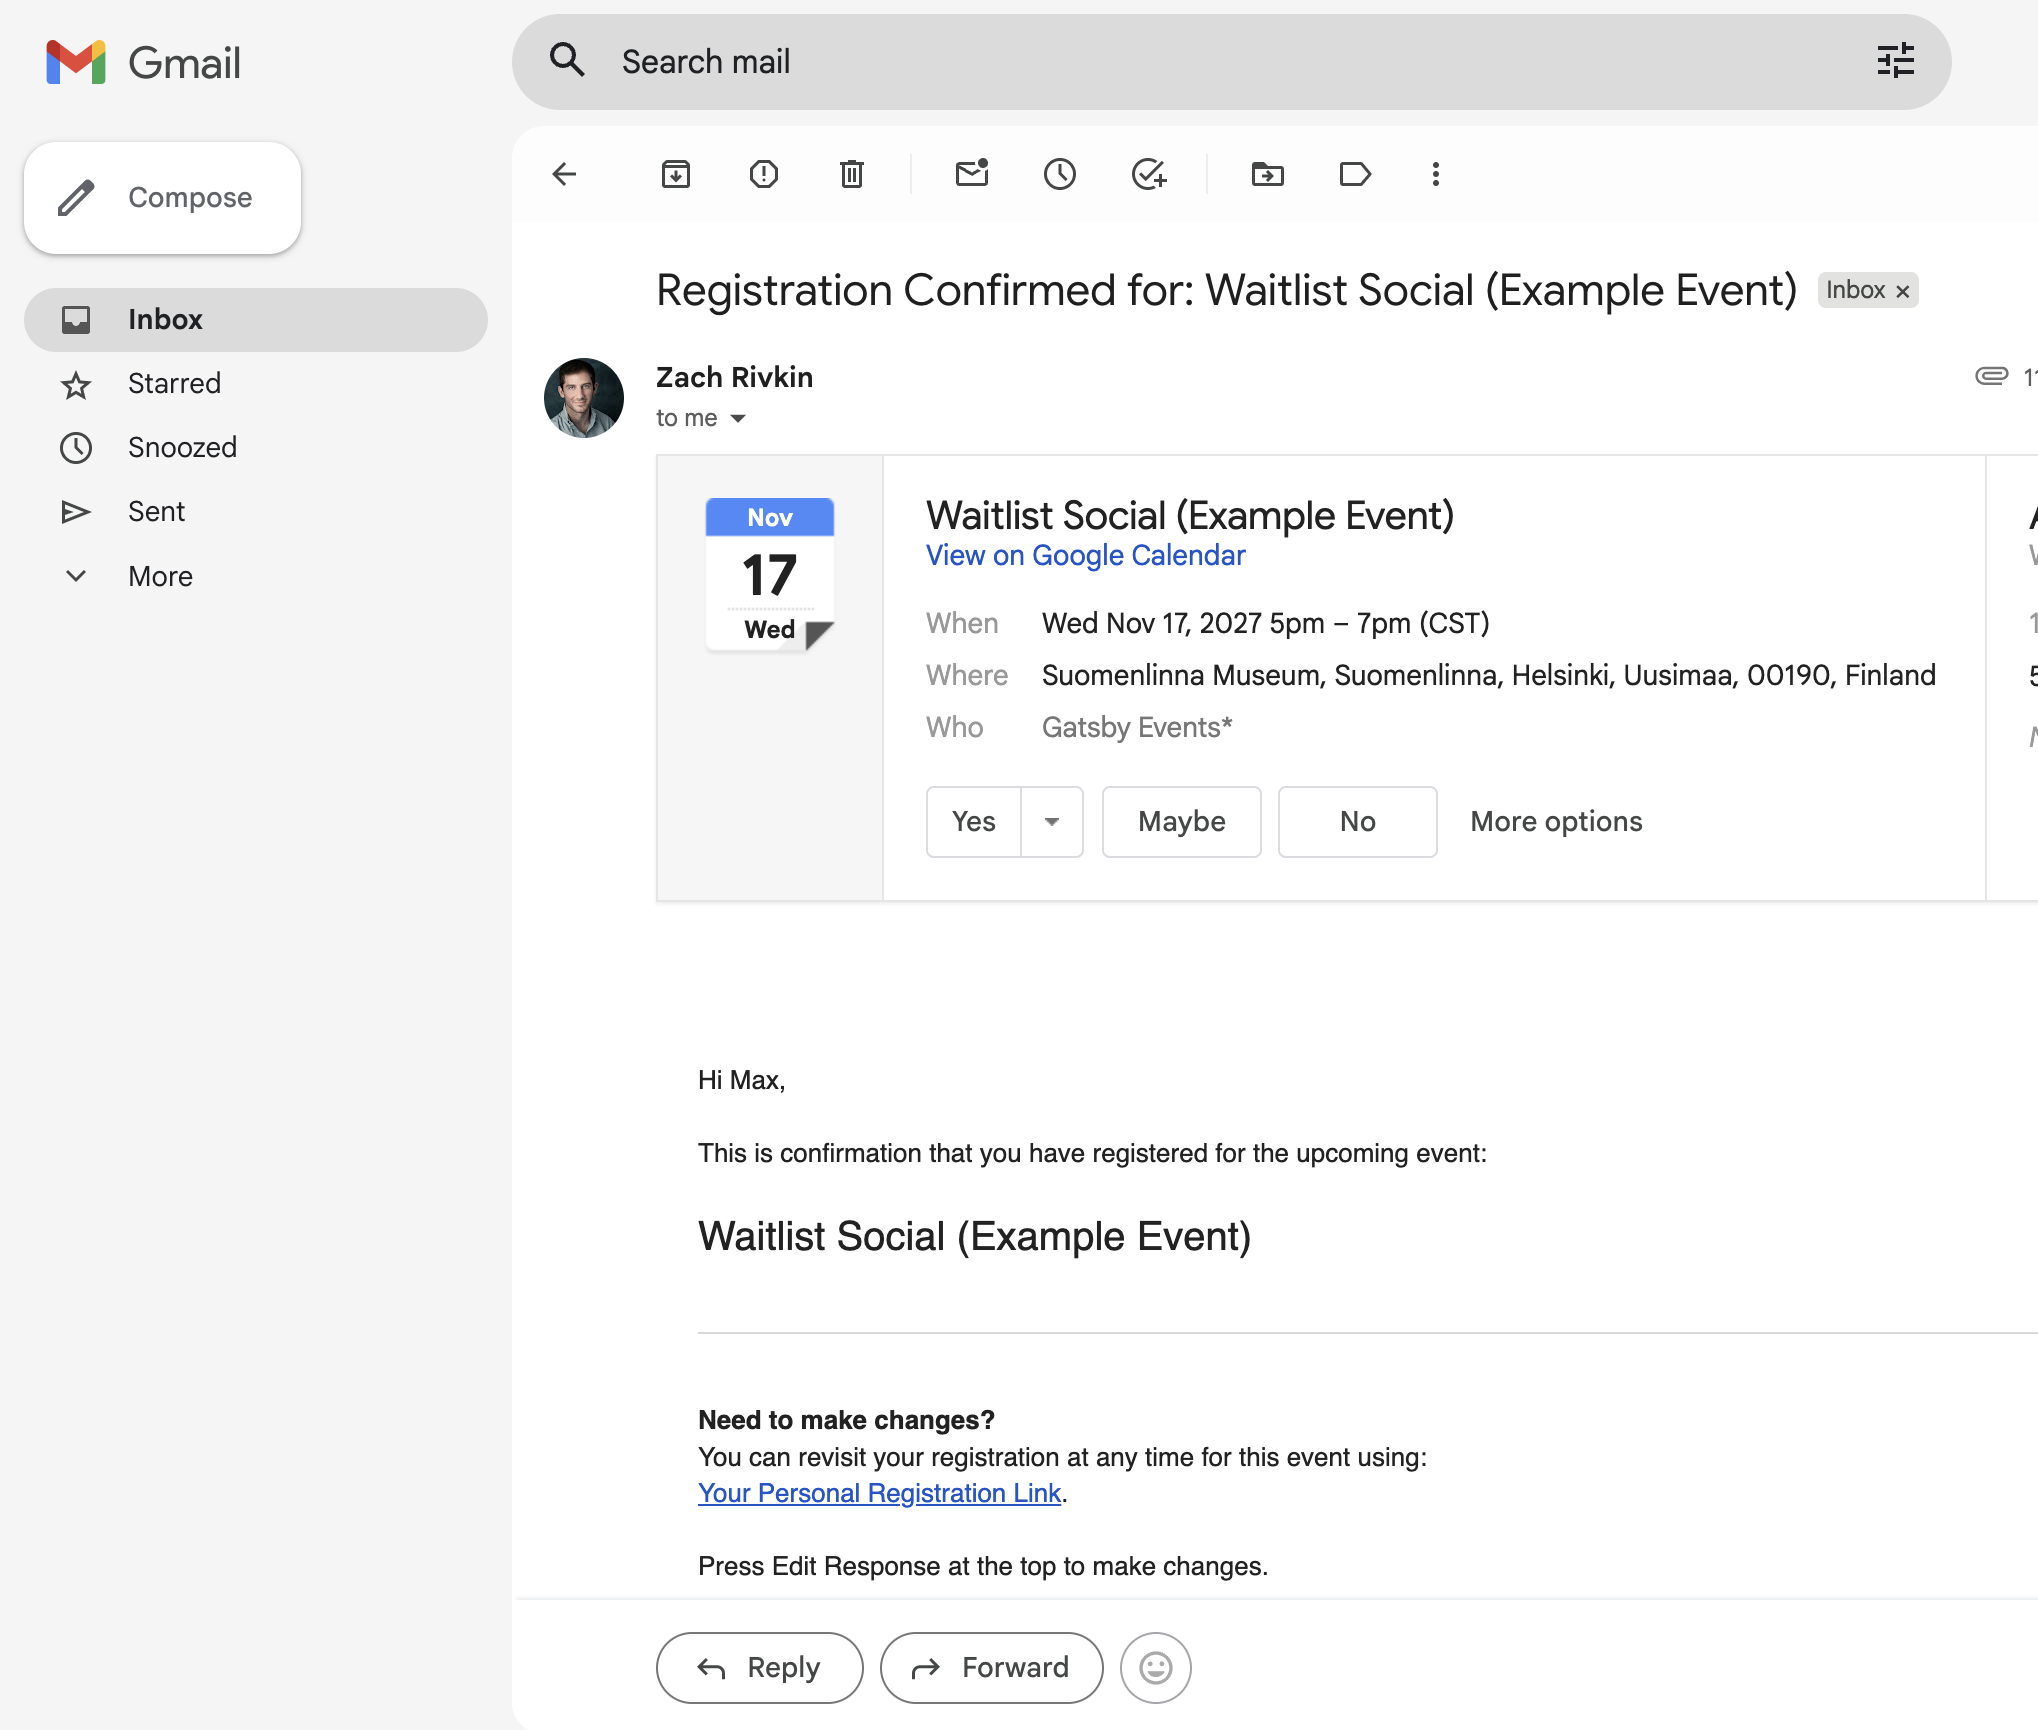RSVP Yes to the Waitlist Social event
Viewport: 2038px width, 1730px height.
[x=972, y=821]
